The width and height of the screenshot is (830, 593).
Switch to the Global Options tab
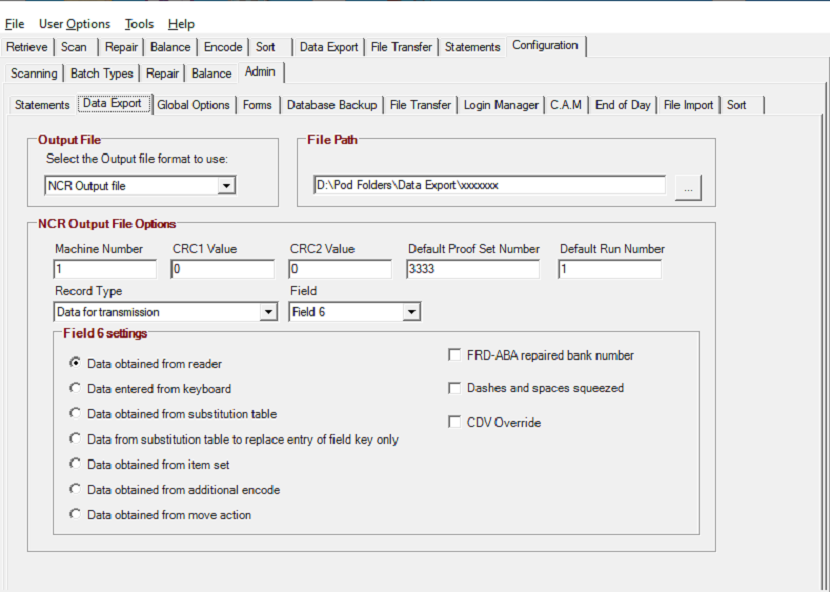click(193, 105)
